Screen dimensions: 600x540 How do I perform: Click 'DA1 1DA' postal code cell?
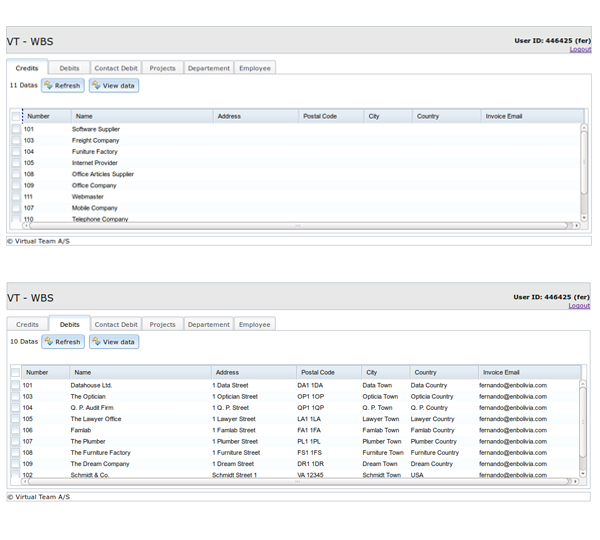click(x=310, y=385)
